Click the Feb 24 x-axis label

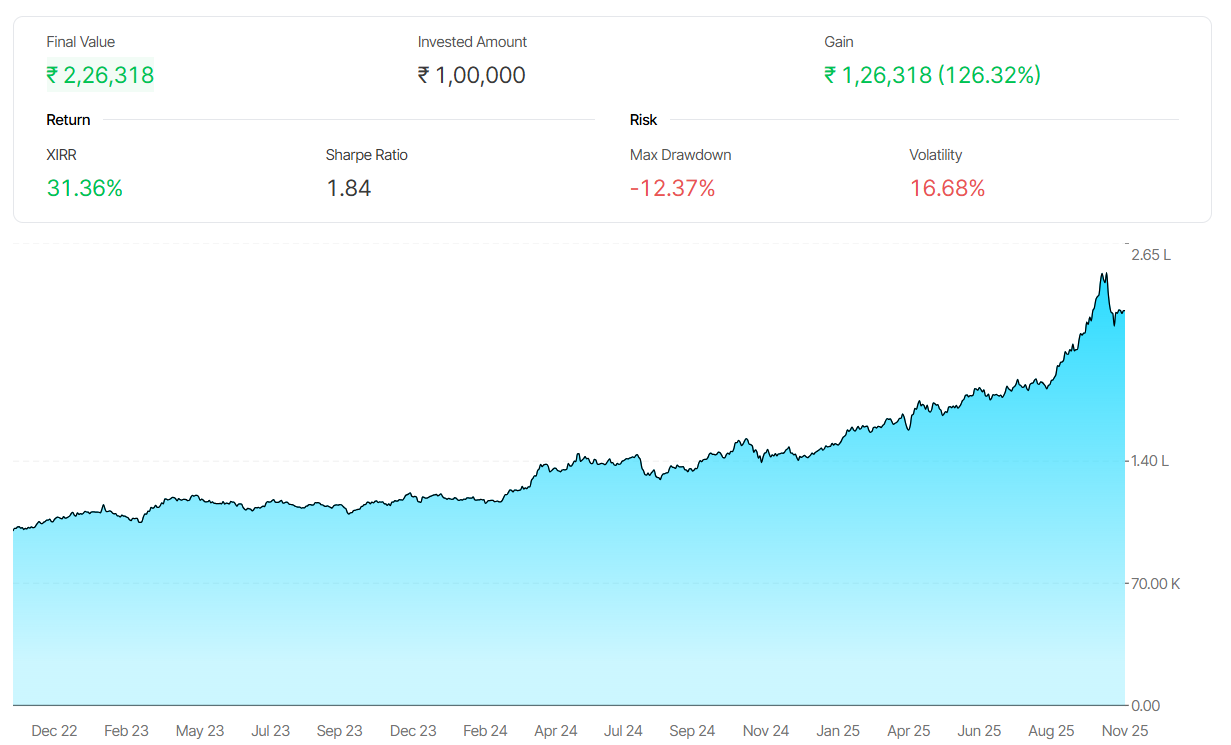(485, 731)
